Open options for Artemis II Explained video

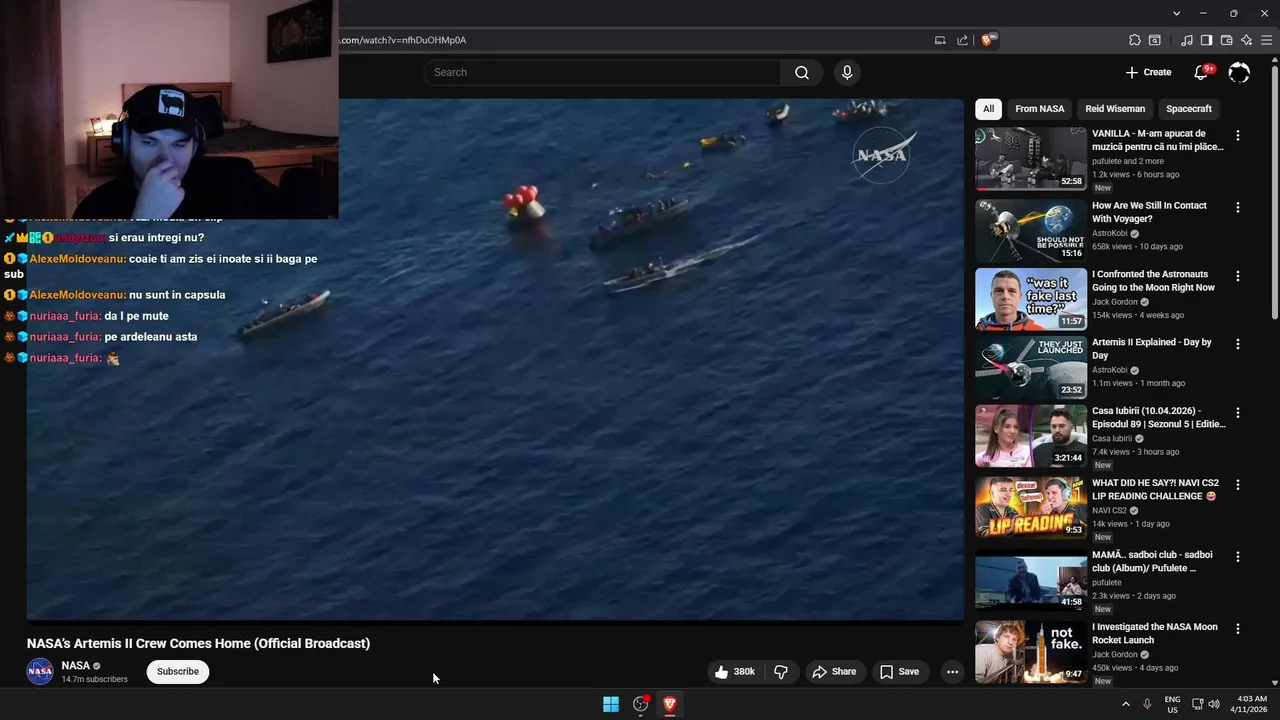pyautogui.click(x=1238, y=344)
